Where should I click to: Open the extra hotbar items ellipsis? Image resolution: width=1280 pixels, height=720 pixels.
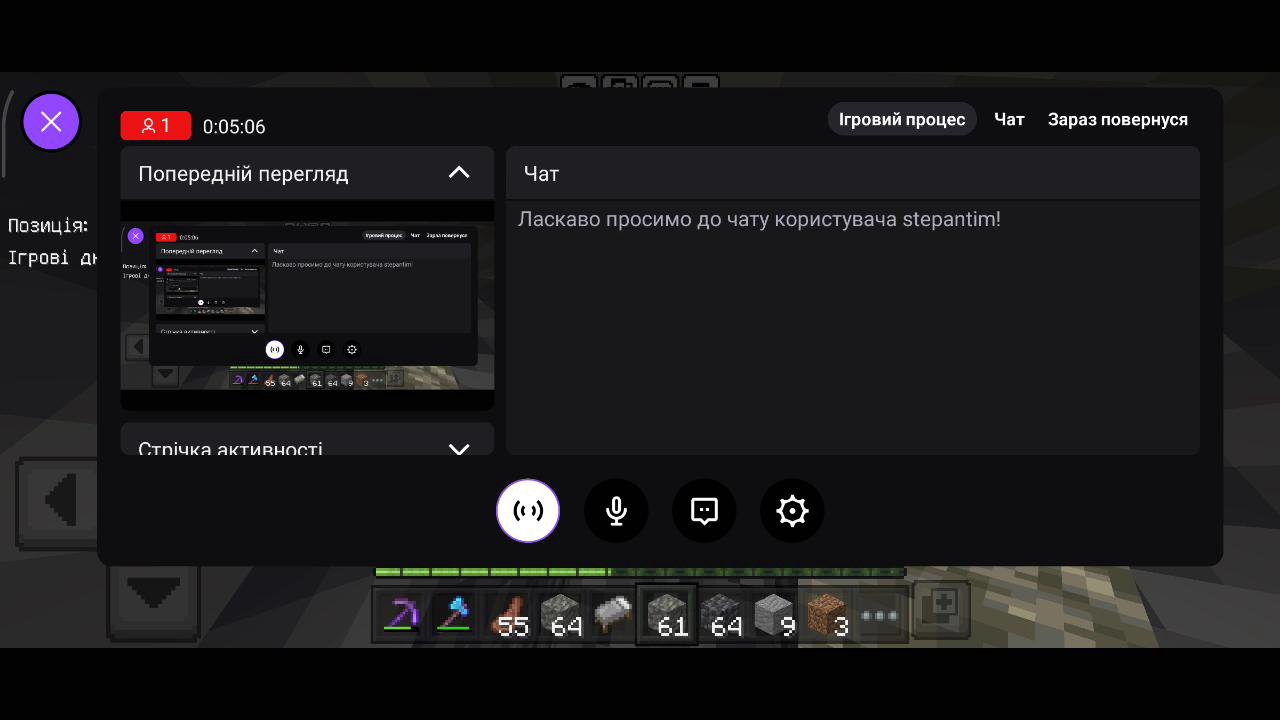click(878, 615)
